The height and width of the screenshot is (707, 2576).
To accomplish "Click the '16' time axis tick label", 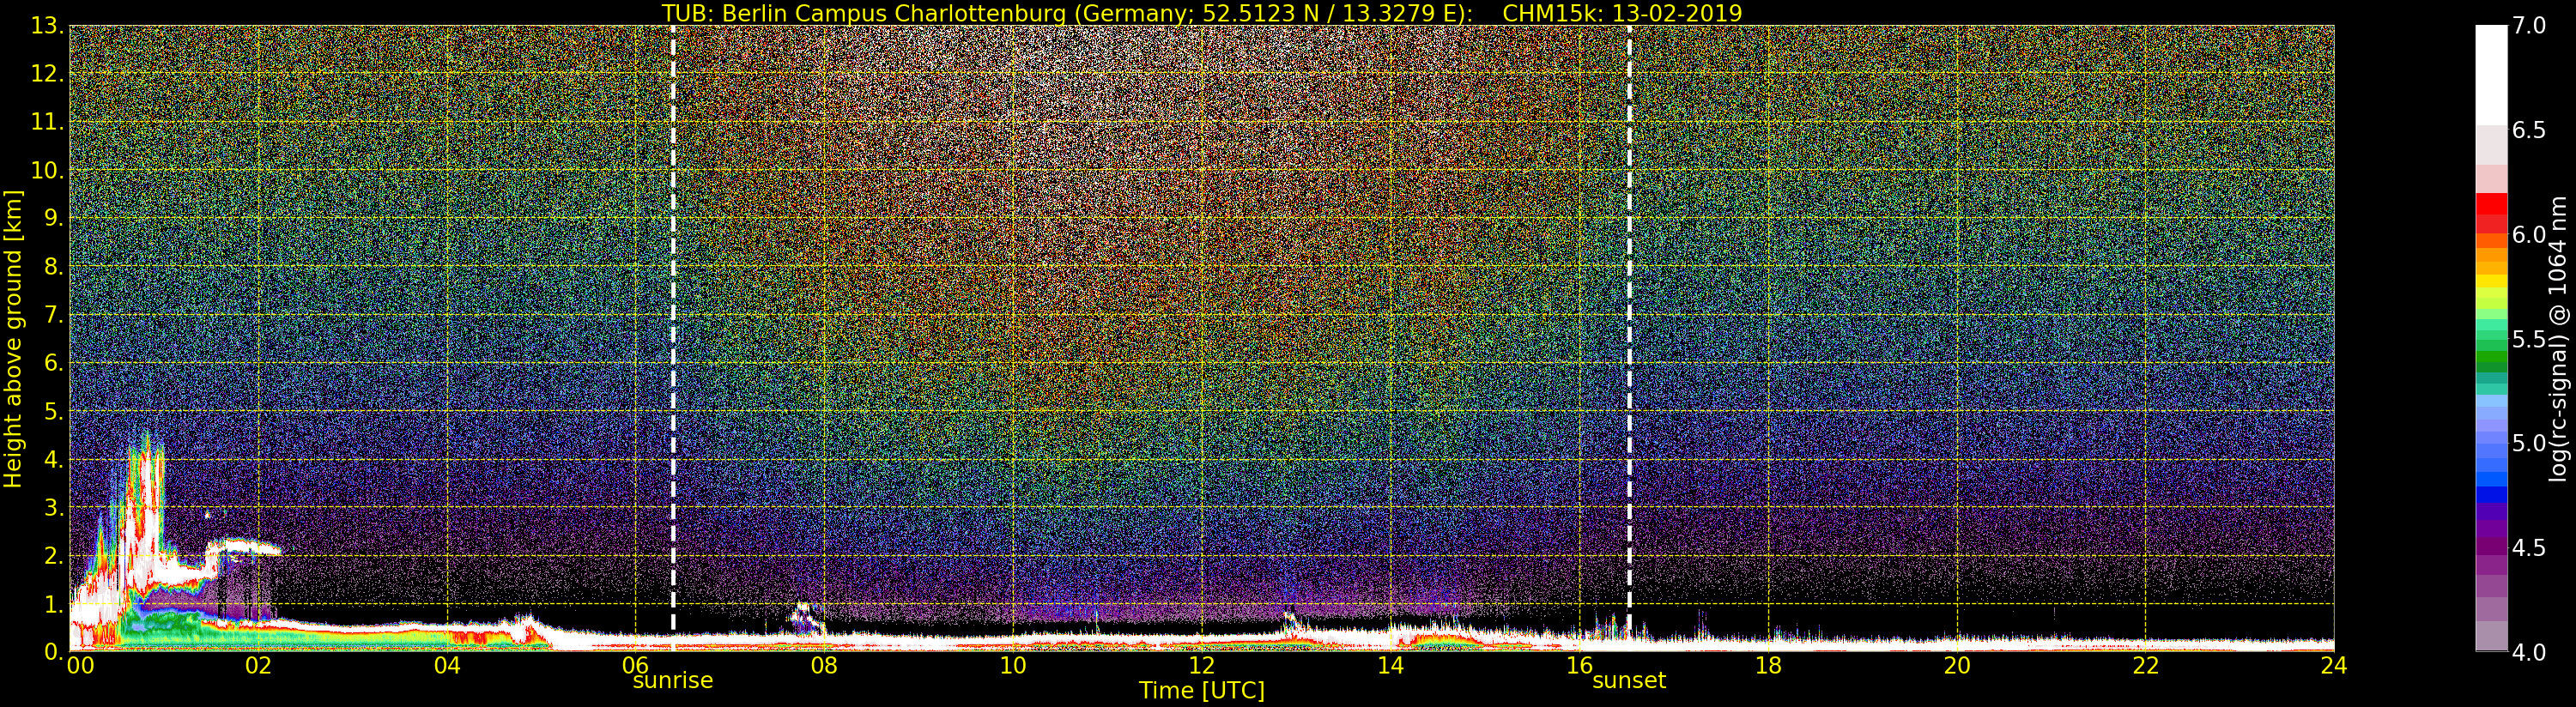I will [x=1579, y=666].
